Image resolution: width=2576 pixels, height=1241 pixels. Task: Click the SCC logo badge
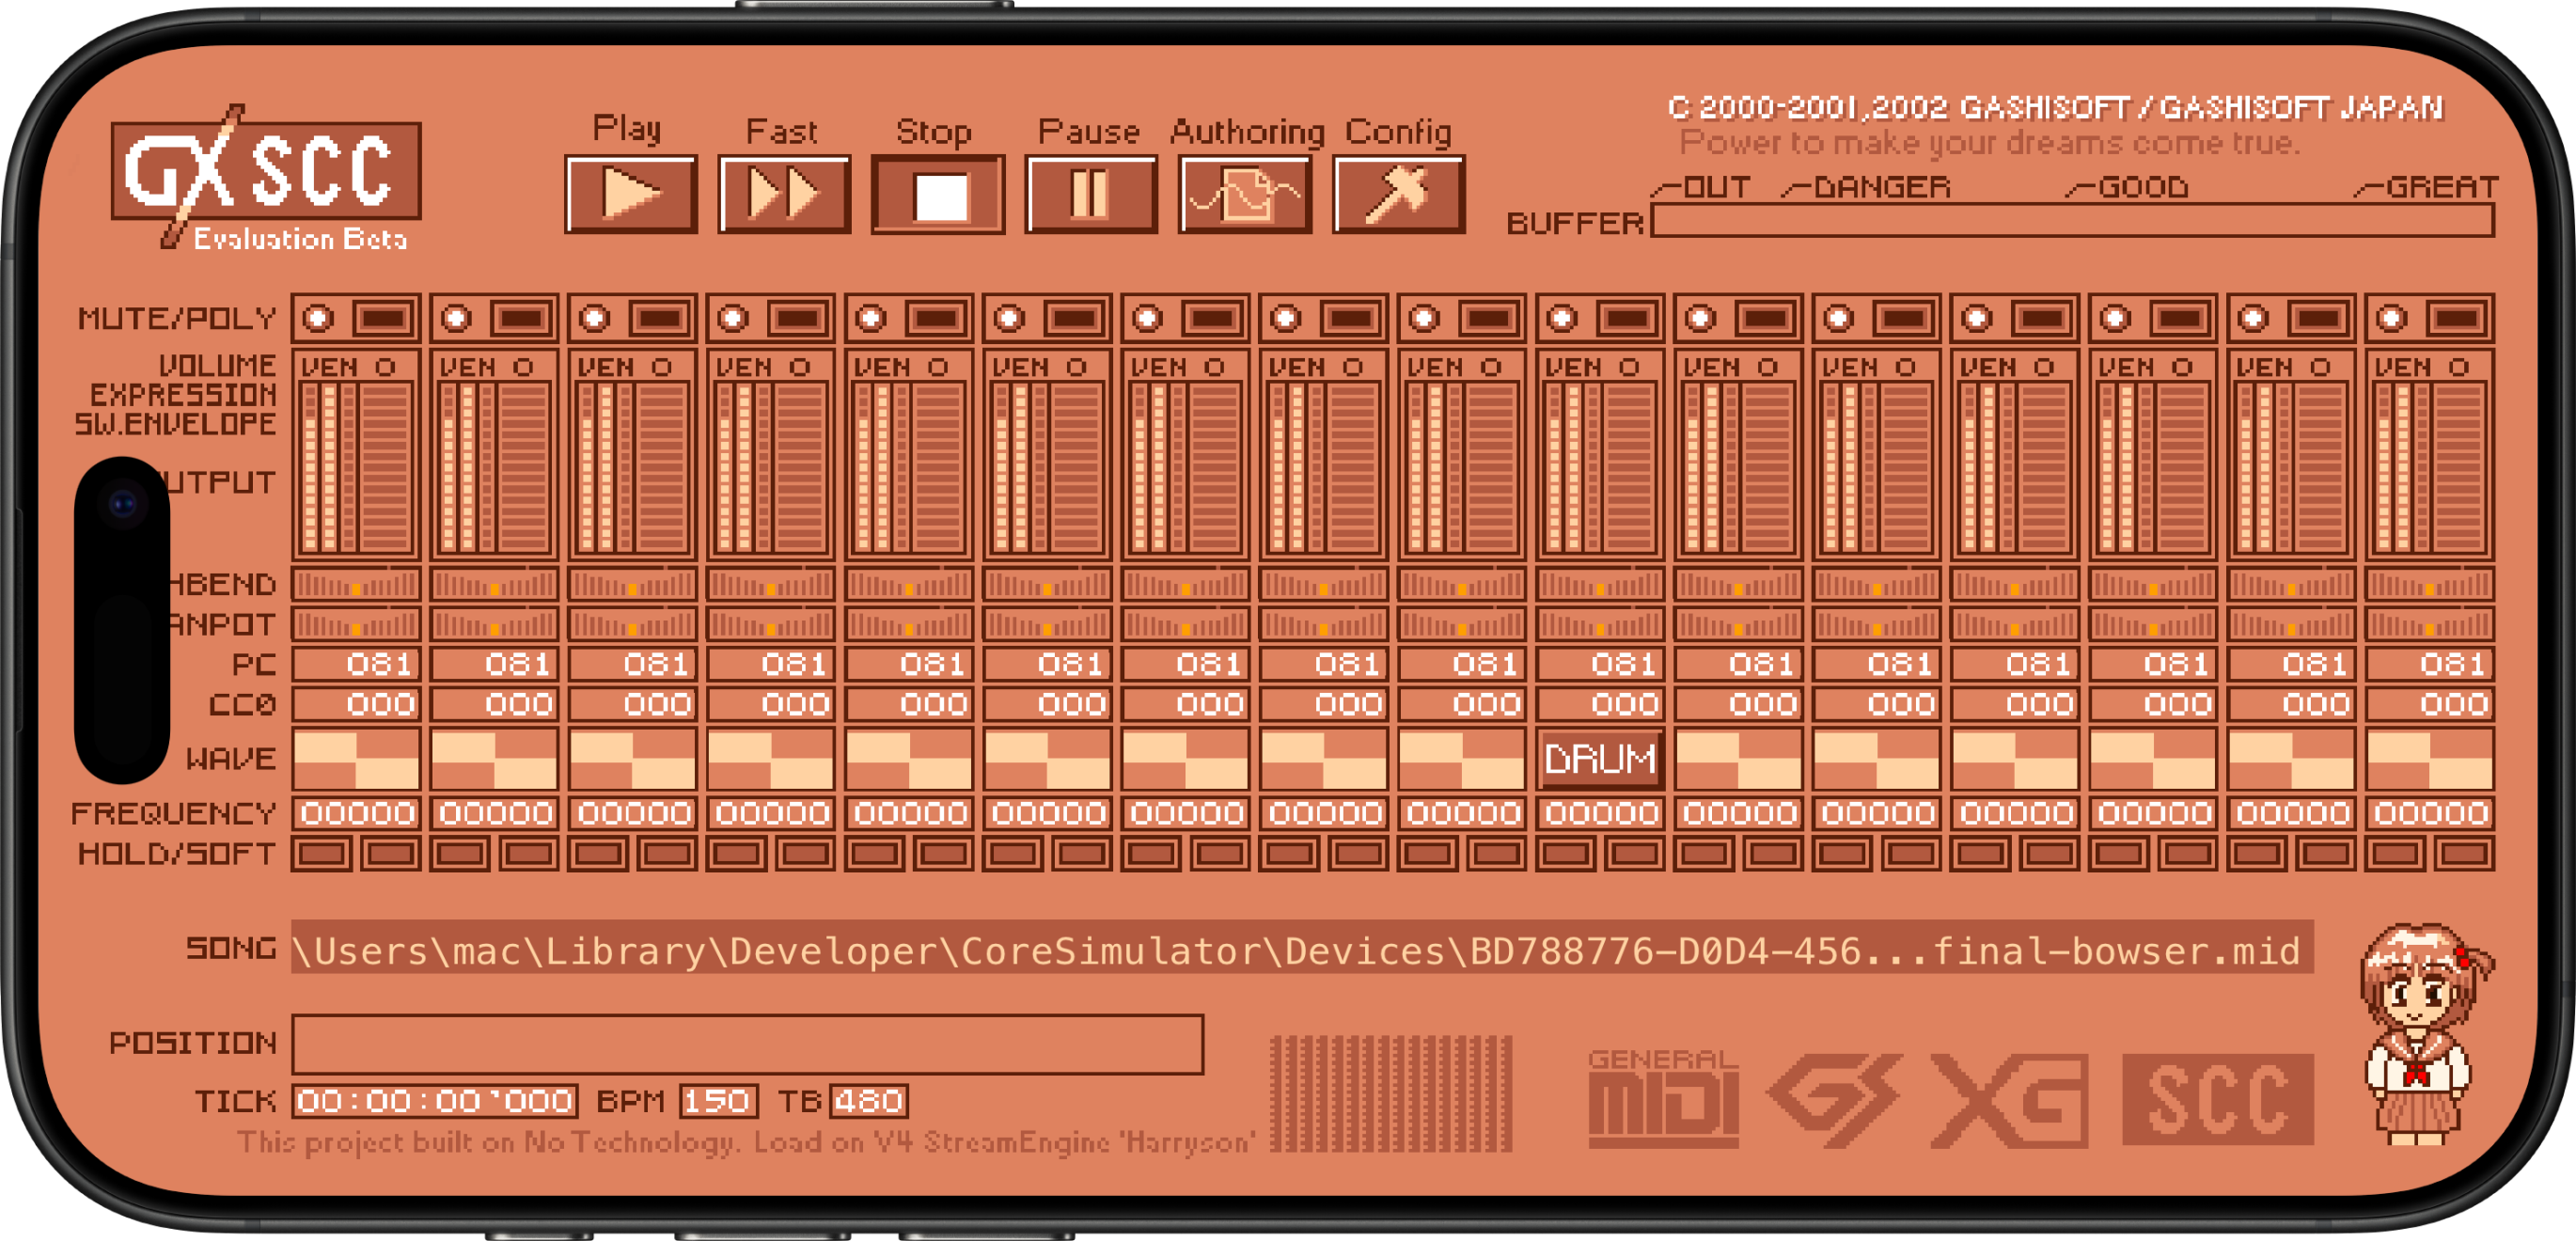pyautogui.click(x=2218, y=1099)
